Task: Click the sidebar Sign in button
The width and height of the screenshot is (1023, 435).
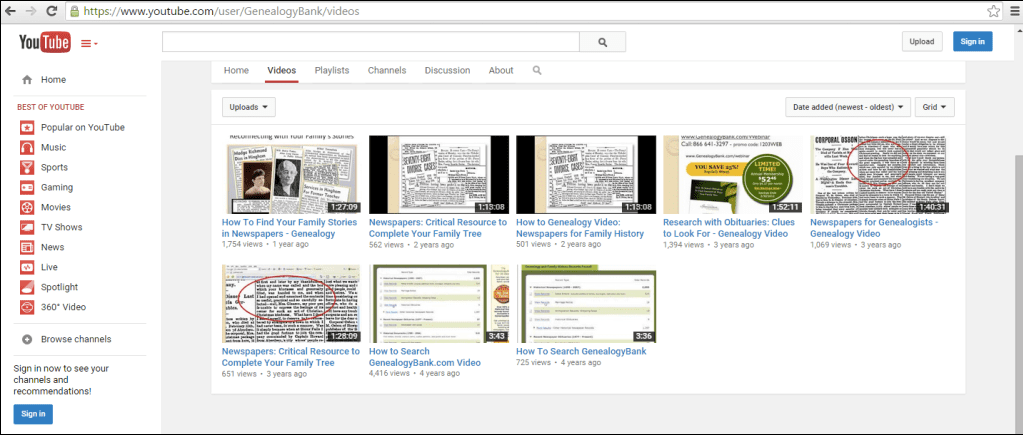Action: [33, 414]
